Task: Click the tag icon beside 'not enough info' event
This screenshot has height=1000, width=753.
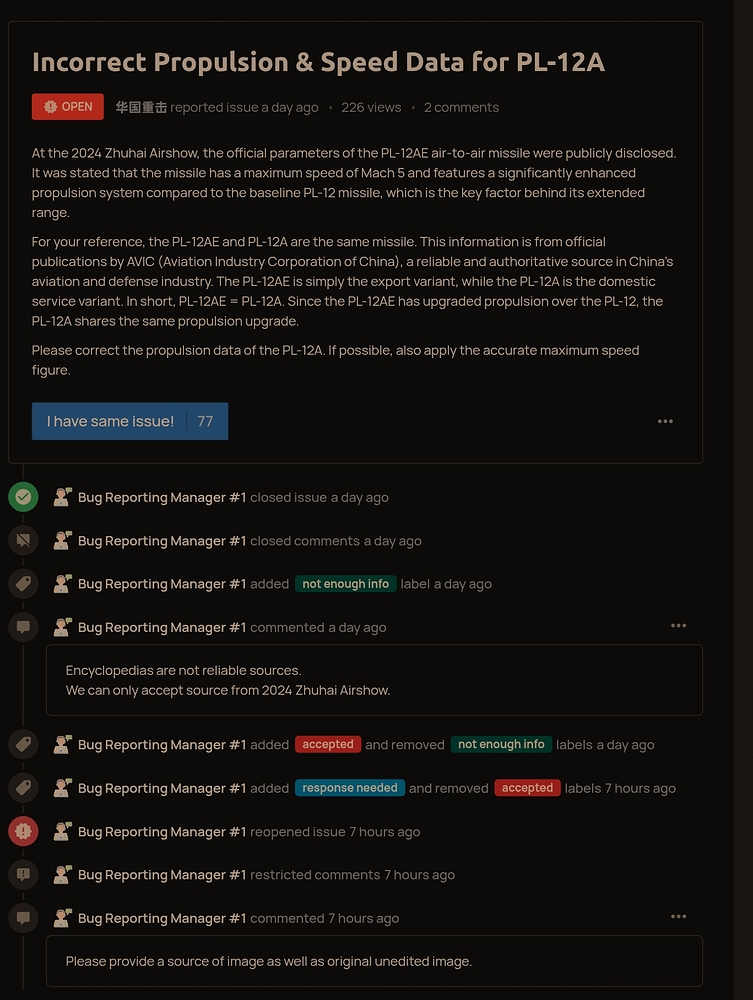Action: (23, 583)
